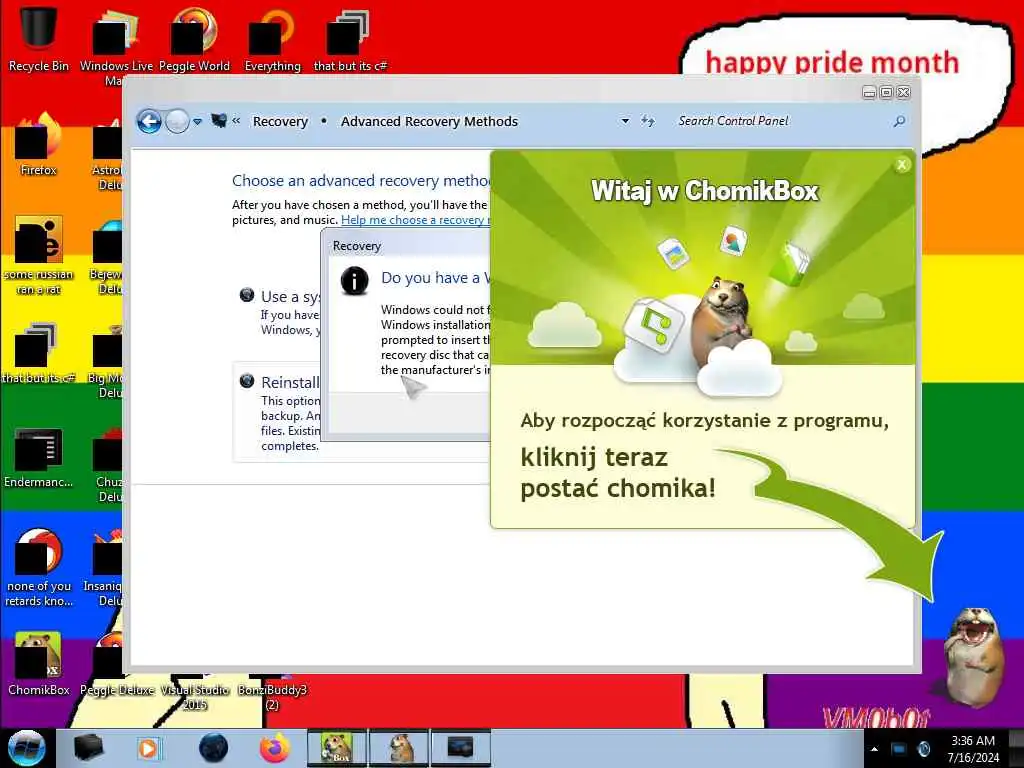Open the media player taskbar icon

pyautogui.click(x=148, y=748)
